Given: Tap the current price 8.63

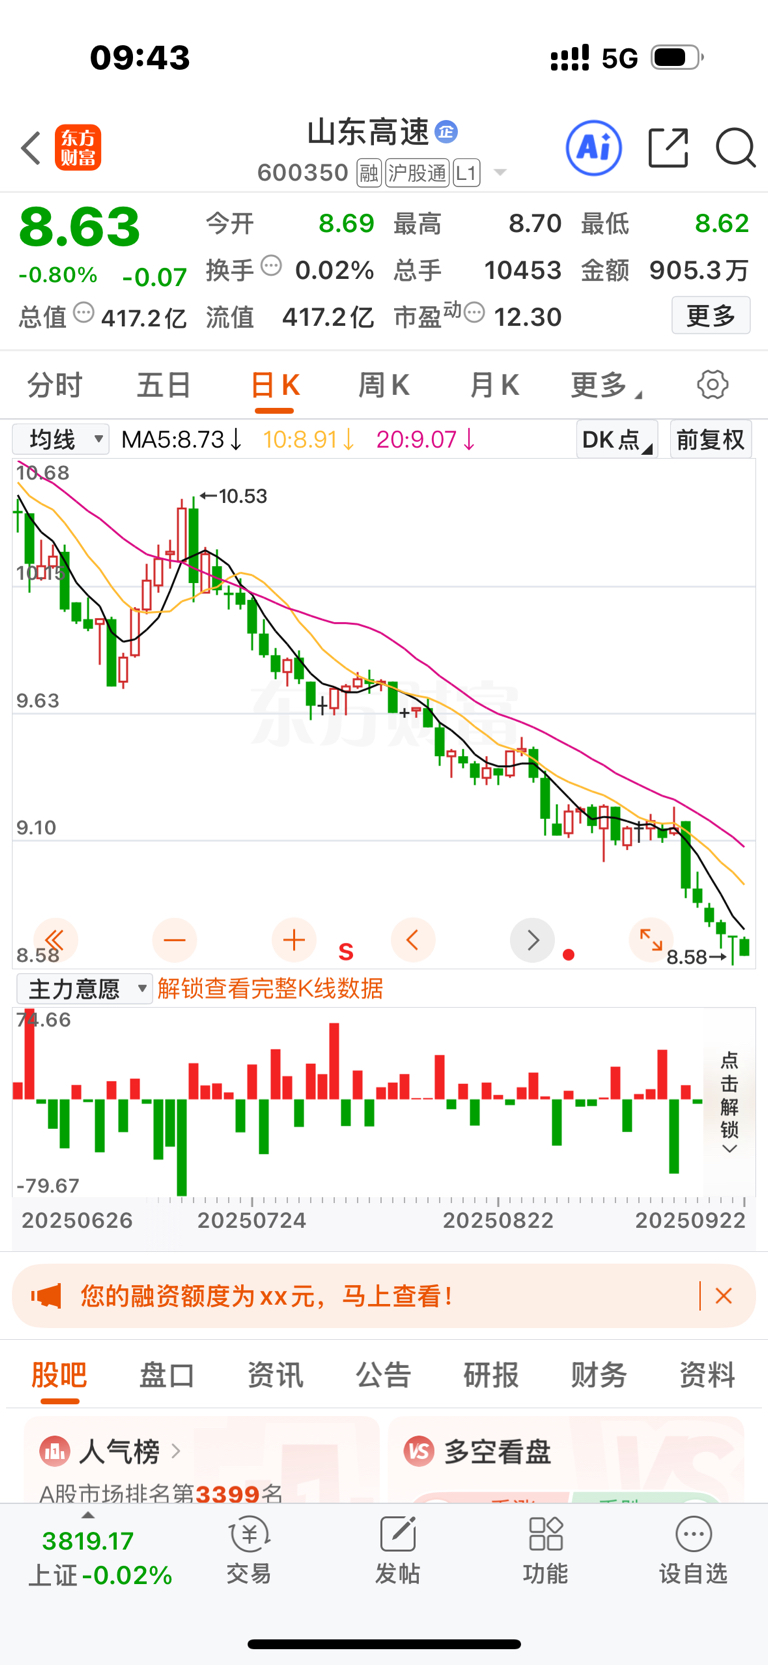Looking at the screenshot, I should pyautogui.click(x=80, y=227).
